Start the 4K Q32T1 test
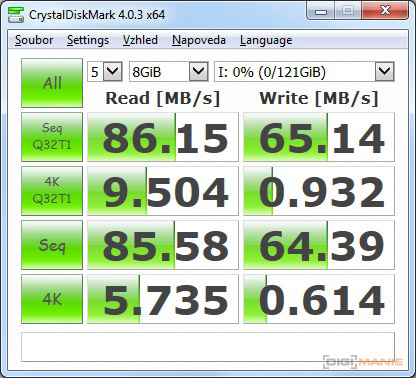This screenshot has width=416, height=378. 52,191
